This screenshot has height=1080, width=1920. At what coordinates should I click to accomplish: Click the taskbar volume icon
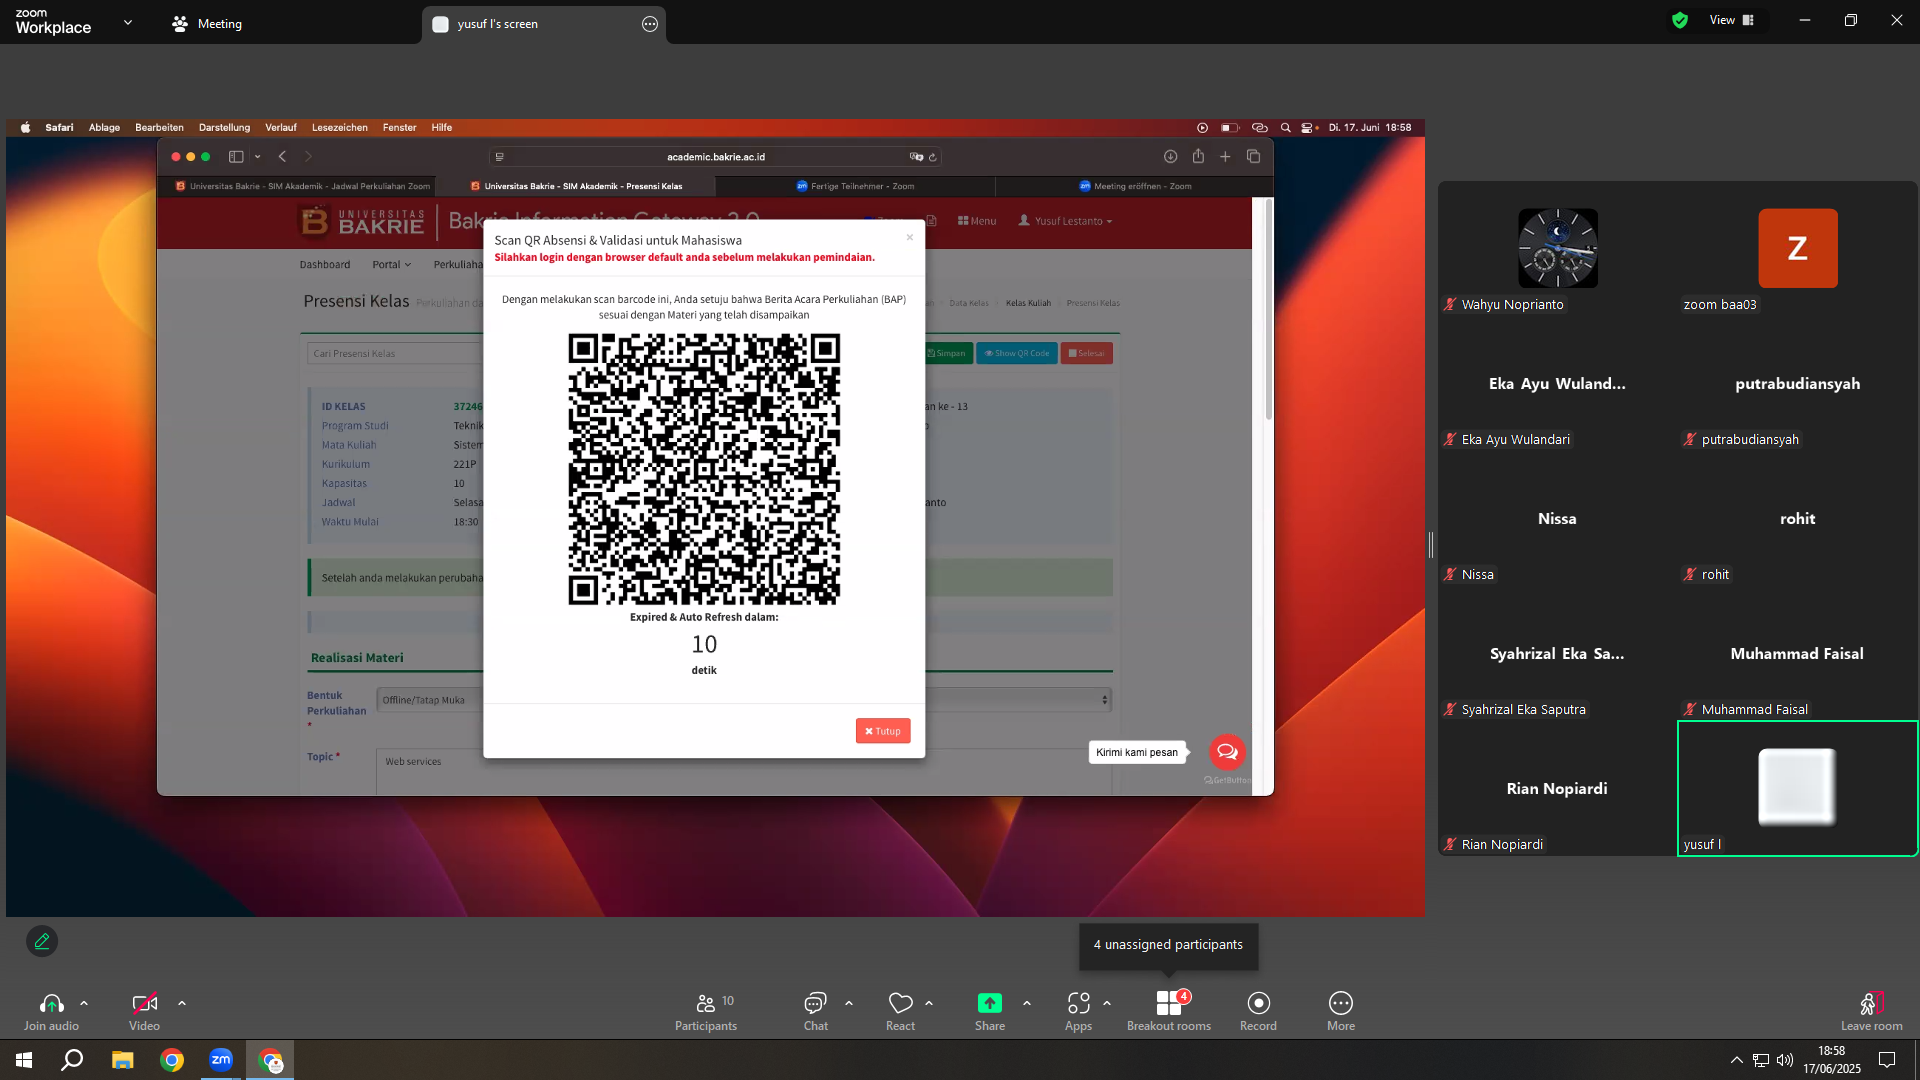click(x=1785, y=1060)
